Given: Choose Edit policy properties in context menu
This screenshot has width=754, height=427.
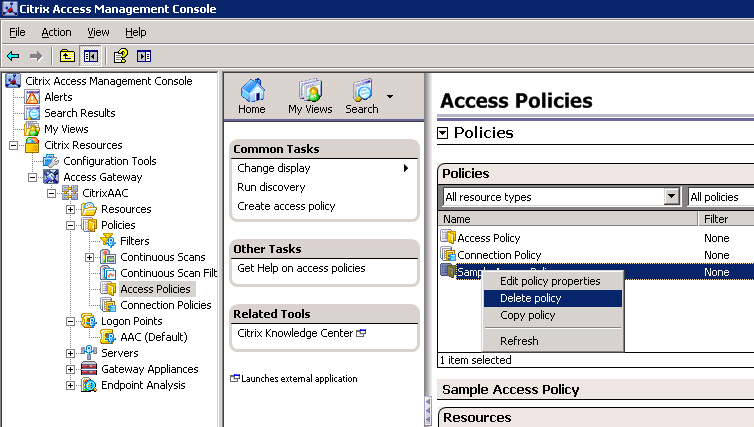Looking at the screenshot, I should point(553,281).
